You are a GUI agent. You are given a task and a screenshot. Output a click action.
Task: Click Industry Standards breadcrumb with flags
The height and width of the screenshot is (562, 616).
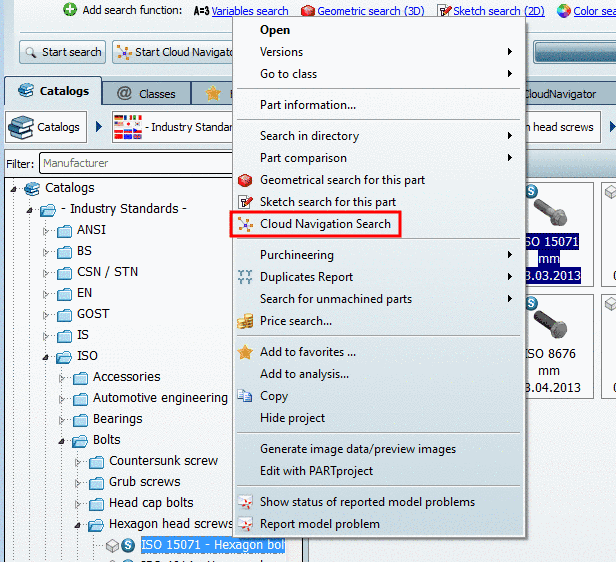[x=172, y=127]
